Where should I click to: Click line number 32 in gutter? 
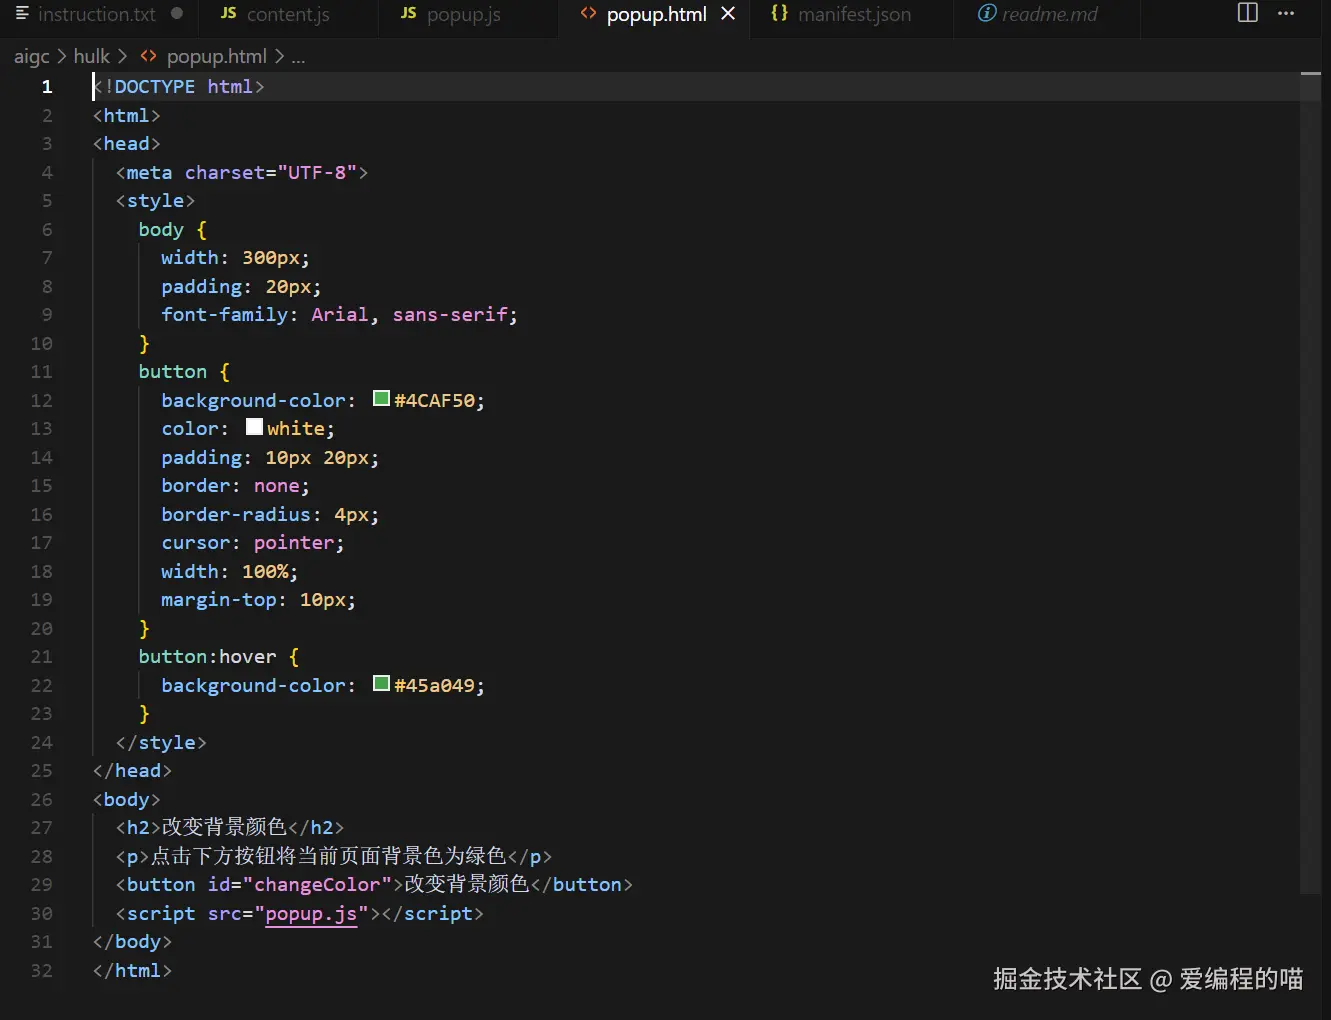pyautogui.click(x=41, y=971)
